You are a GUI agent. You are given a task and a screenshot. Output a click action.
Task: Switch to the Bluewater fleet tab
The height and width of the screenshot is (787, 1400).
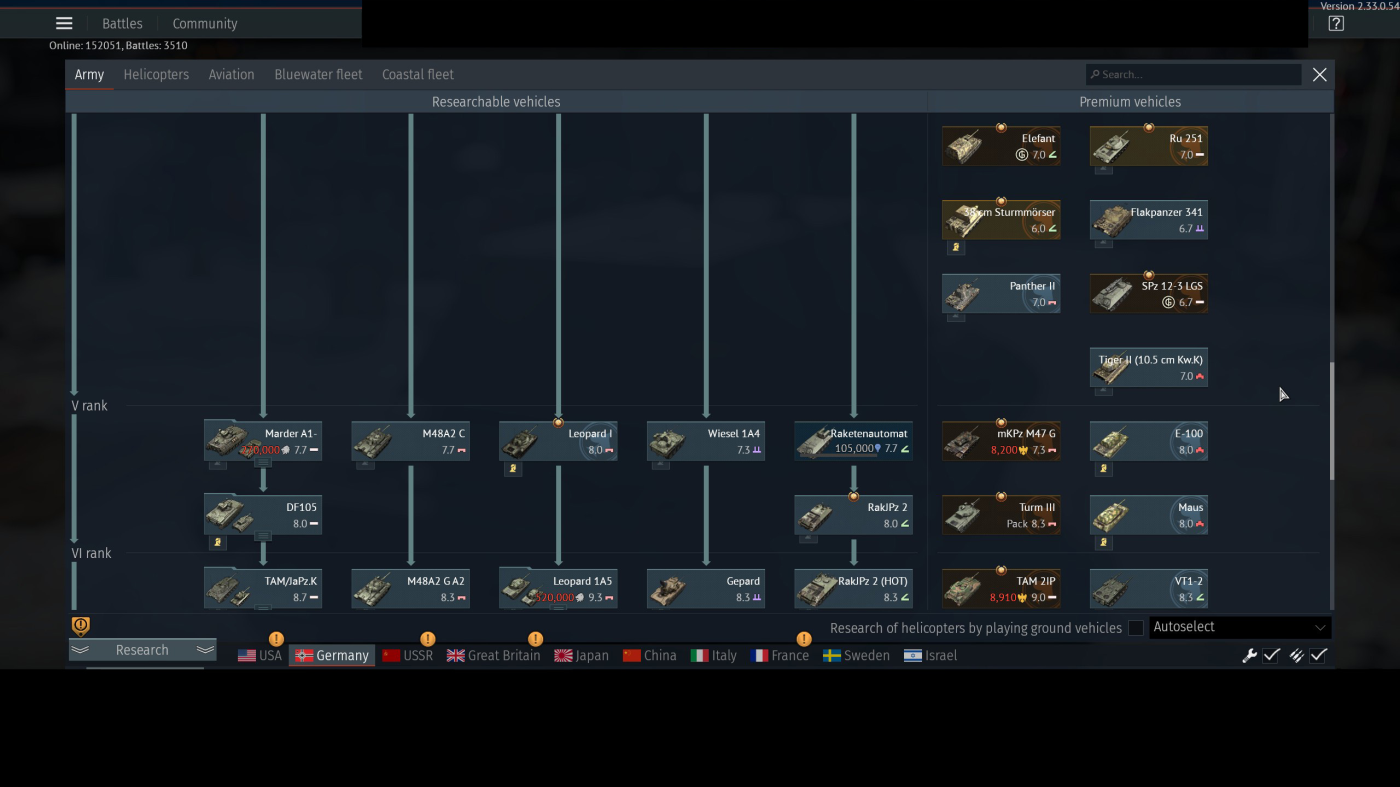tap(318, 75)
